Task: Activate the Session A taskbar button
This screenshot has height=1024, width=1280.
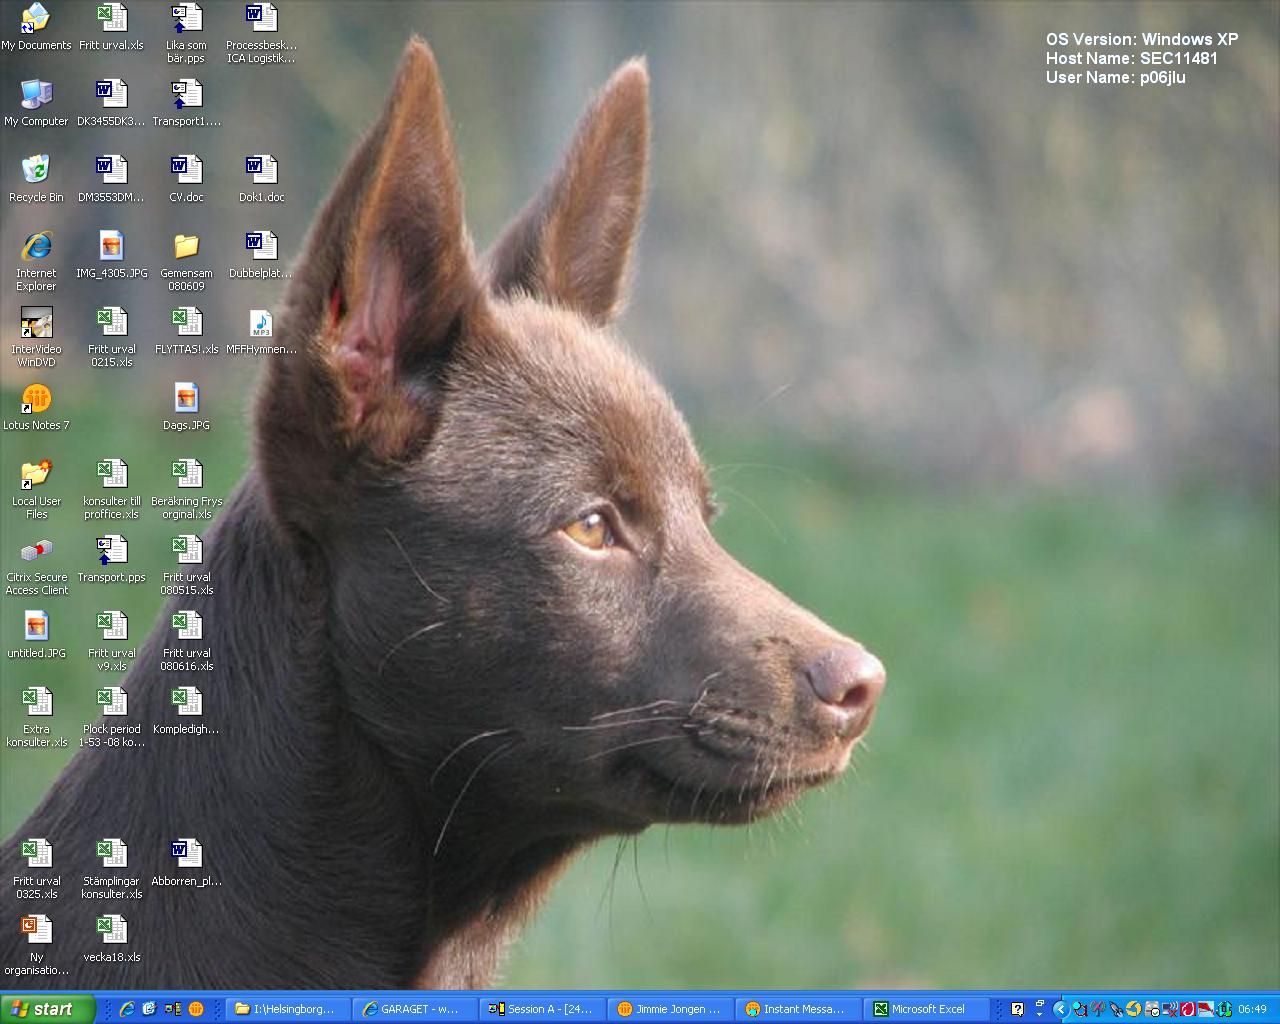Action: [x=542, y=1009]
